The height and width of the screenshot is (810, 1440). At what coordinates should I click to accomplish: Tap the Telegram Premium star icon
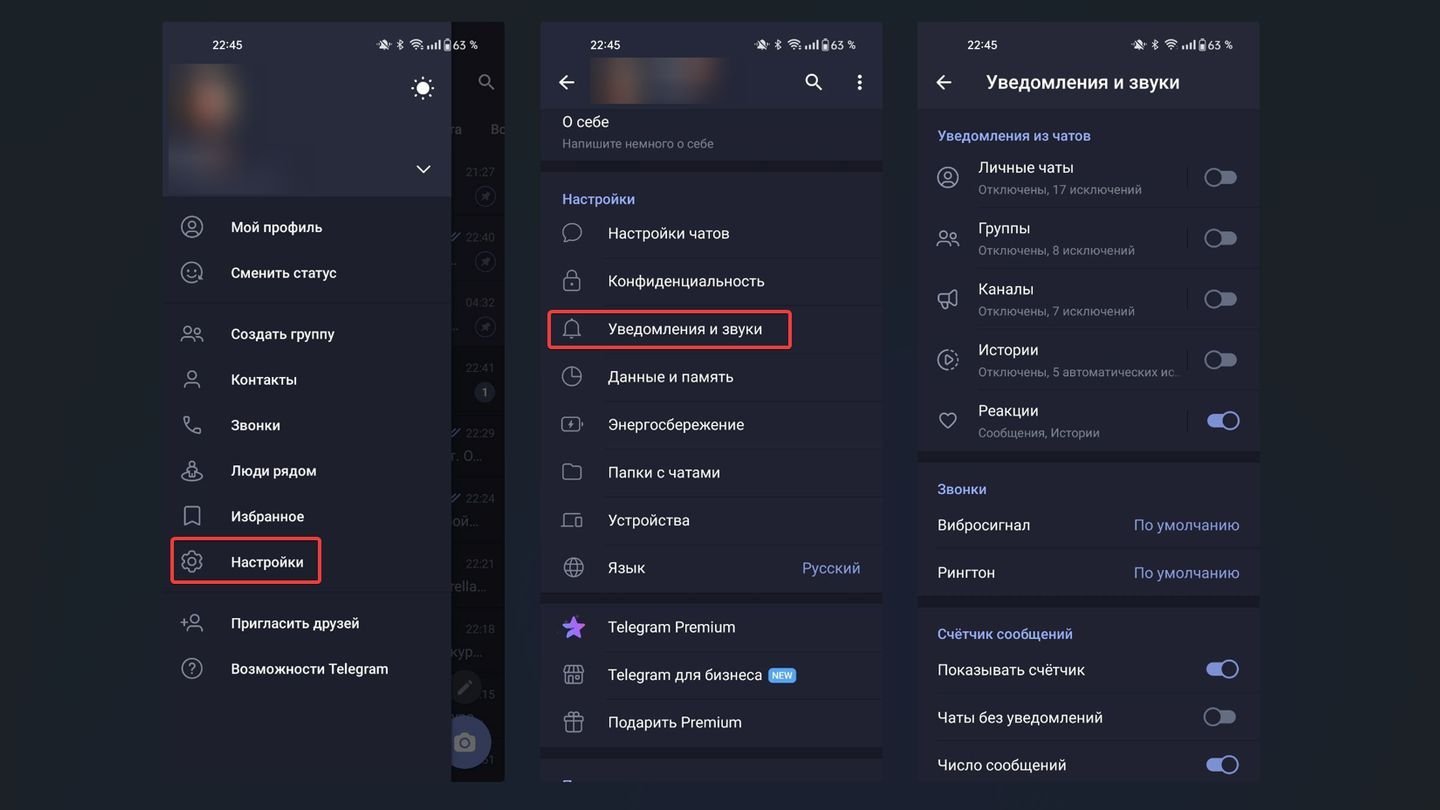[x=573, y=627]
